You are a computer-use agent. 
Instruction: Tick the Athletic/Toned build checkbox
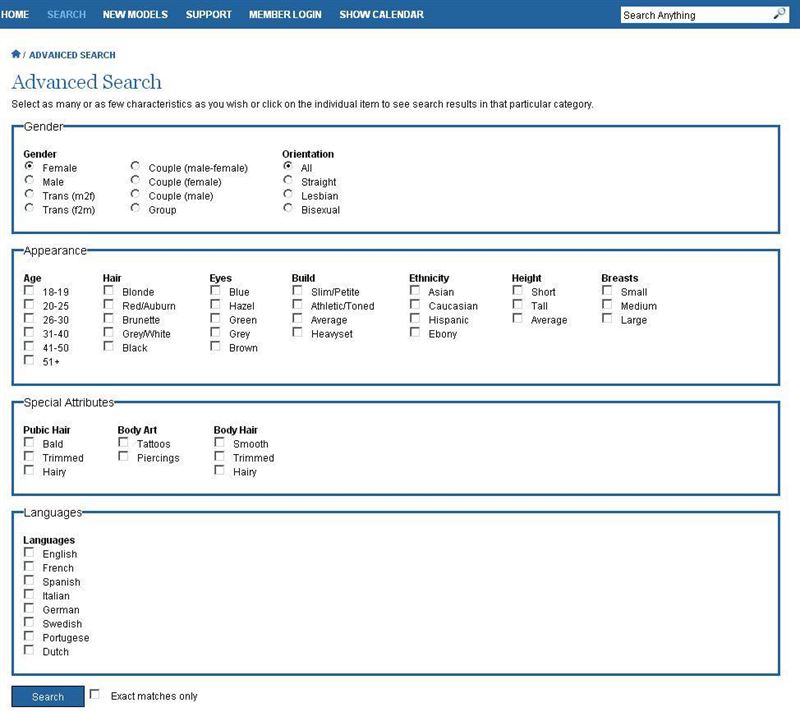pyautogui.click(x=297, y=304)
